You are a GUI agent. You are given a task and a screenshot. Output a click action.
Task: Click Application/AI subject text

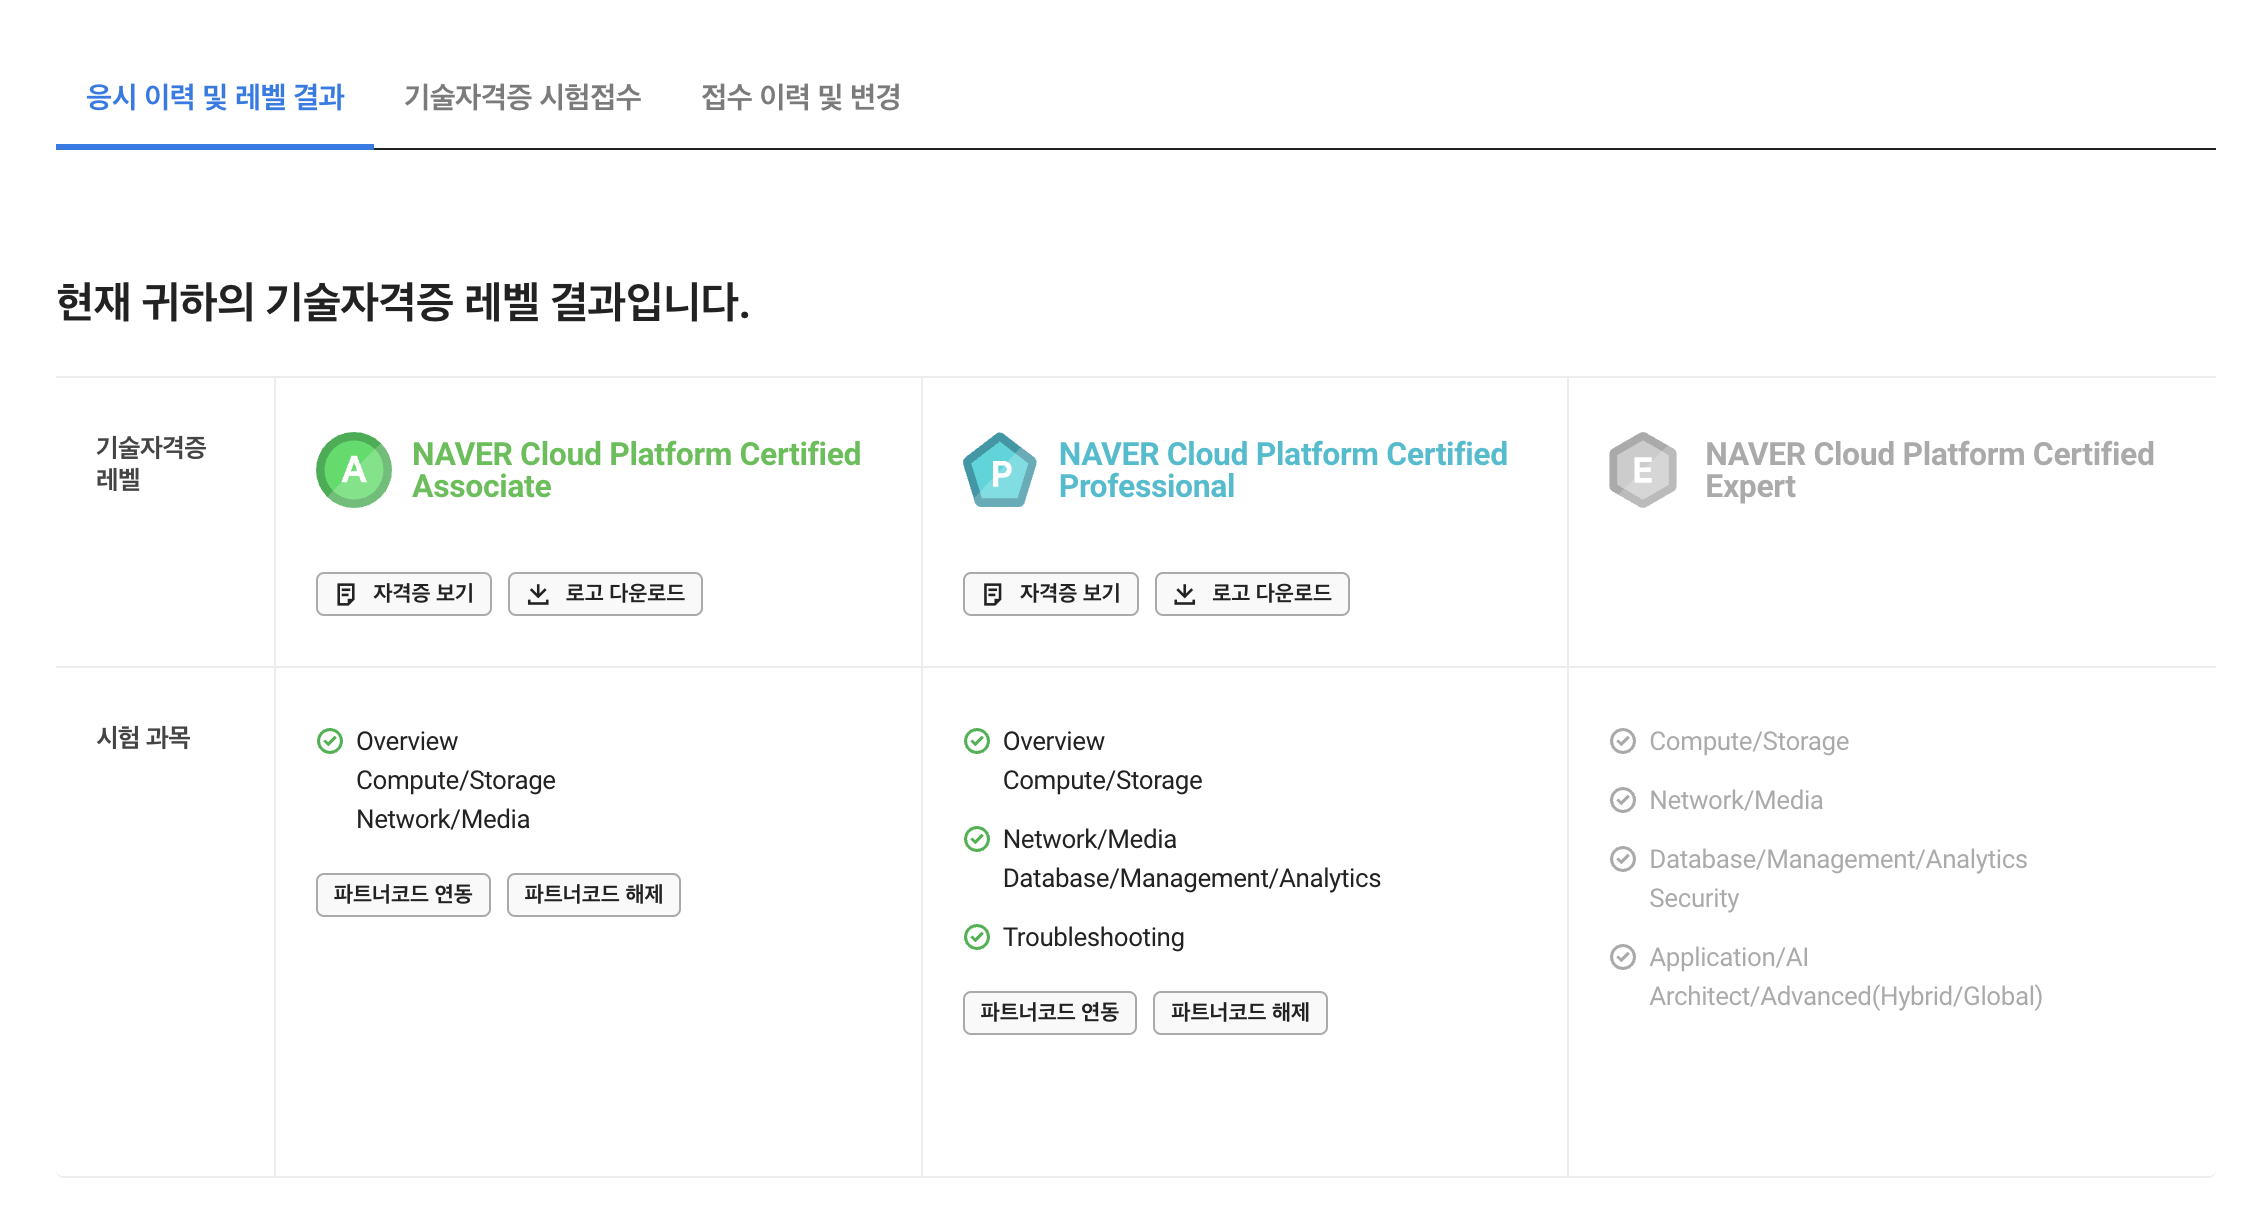click(x=1728, y=957)
